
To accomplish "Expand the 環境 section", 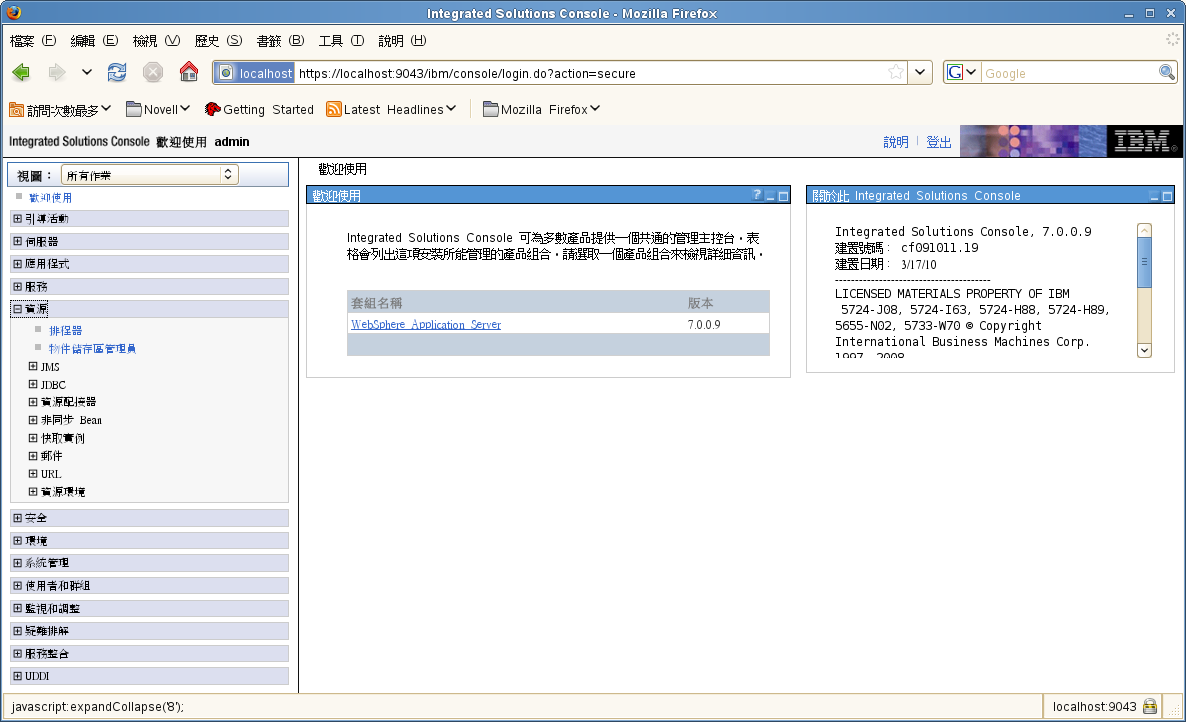I will (17, 541).
